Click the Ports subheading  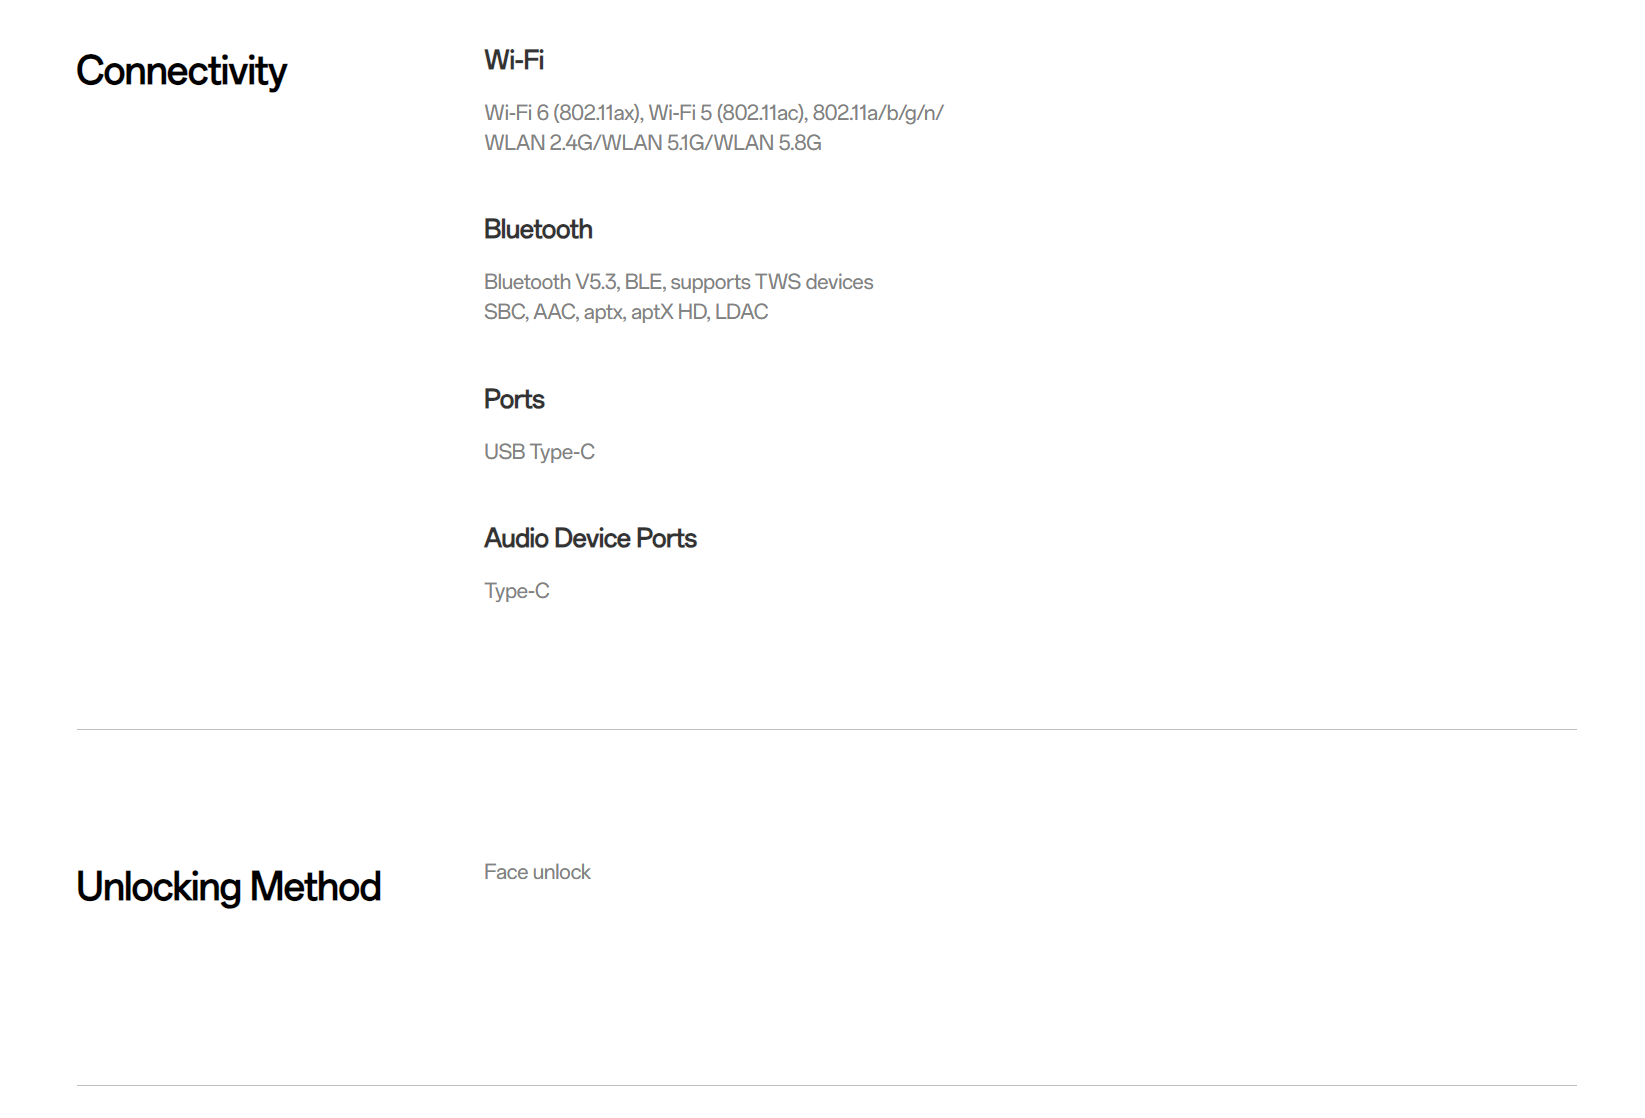pos(514,399)
